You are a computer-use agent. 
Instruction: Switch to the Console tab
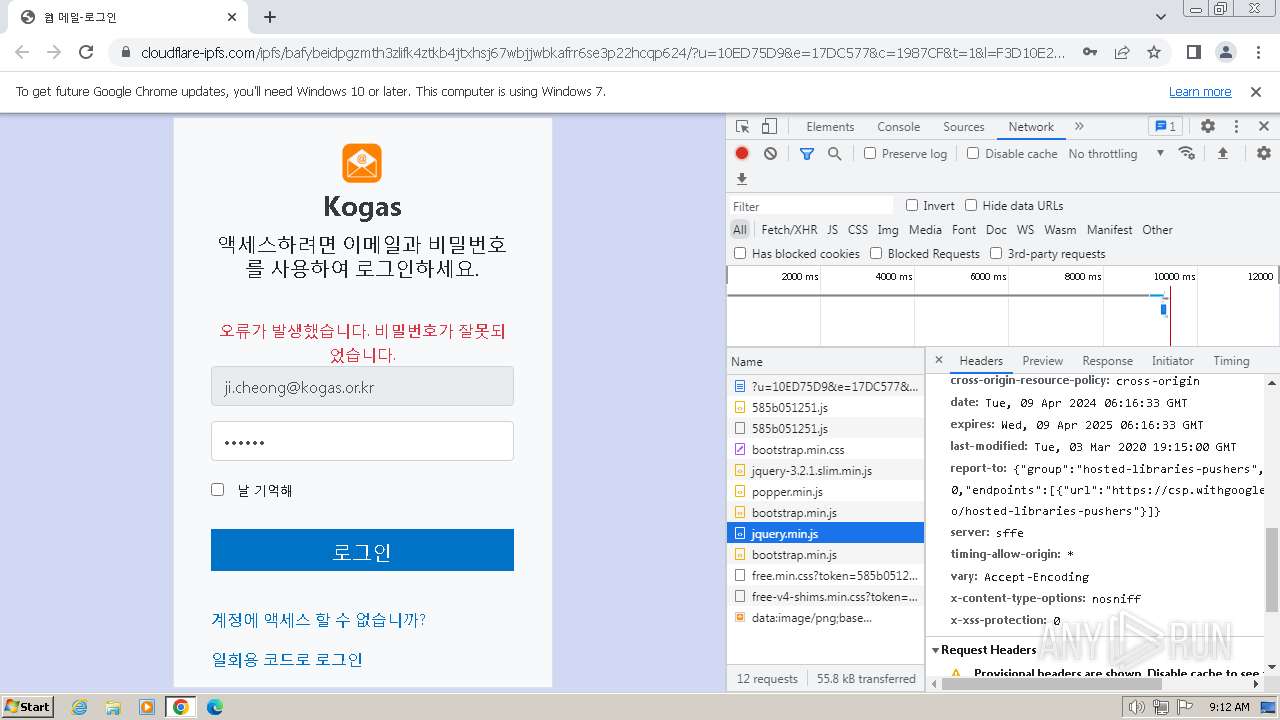pos(898,127)
